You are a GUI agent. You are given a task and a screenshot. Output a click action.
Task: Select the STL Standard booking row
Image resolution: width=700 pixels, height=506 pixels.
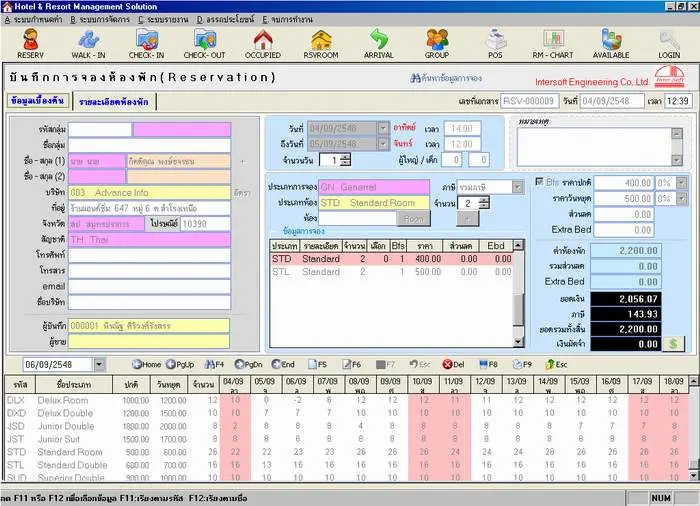coord(392,272)
